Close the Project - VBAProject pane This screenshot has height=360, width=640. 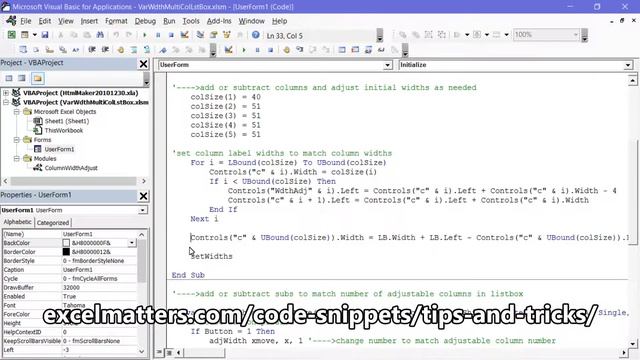tap(143, 64)
